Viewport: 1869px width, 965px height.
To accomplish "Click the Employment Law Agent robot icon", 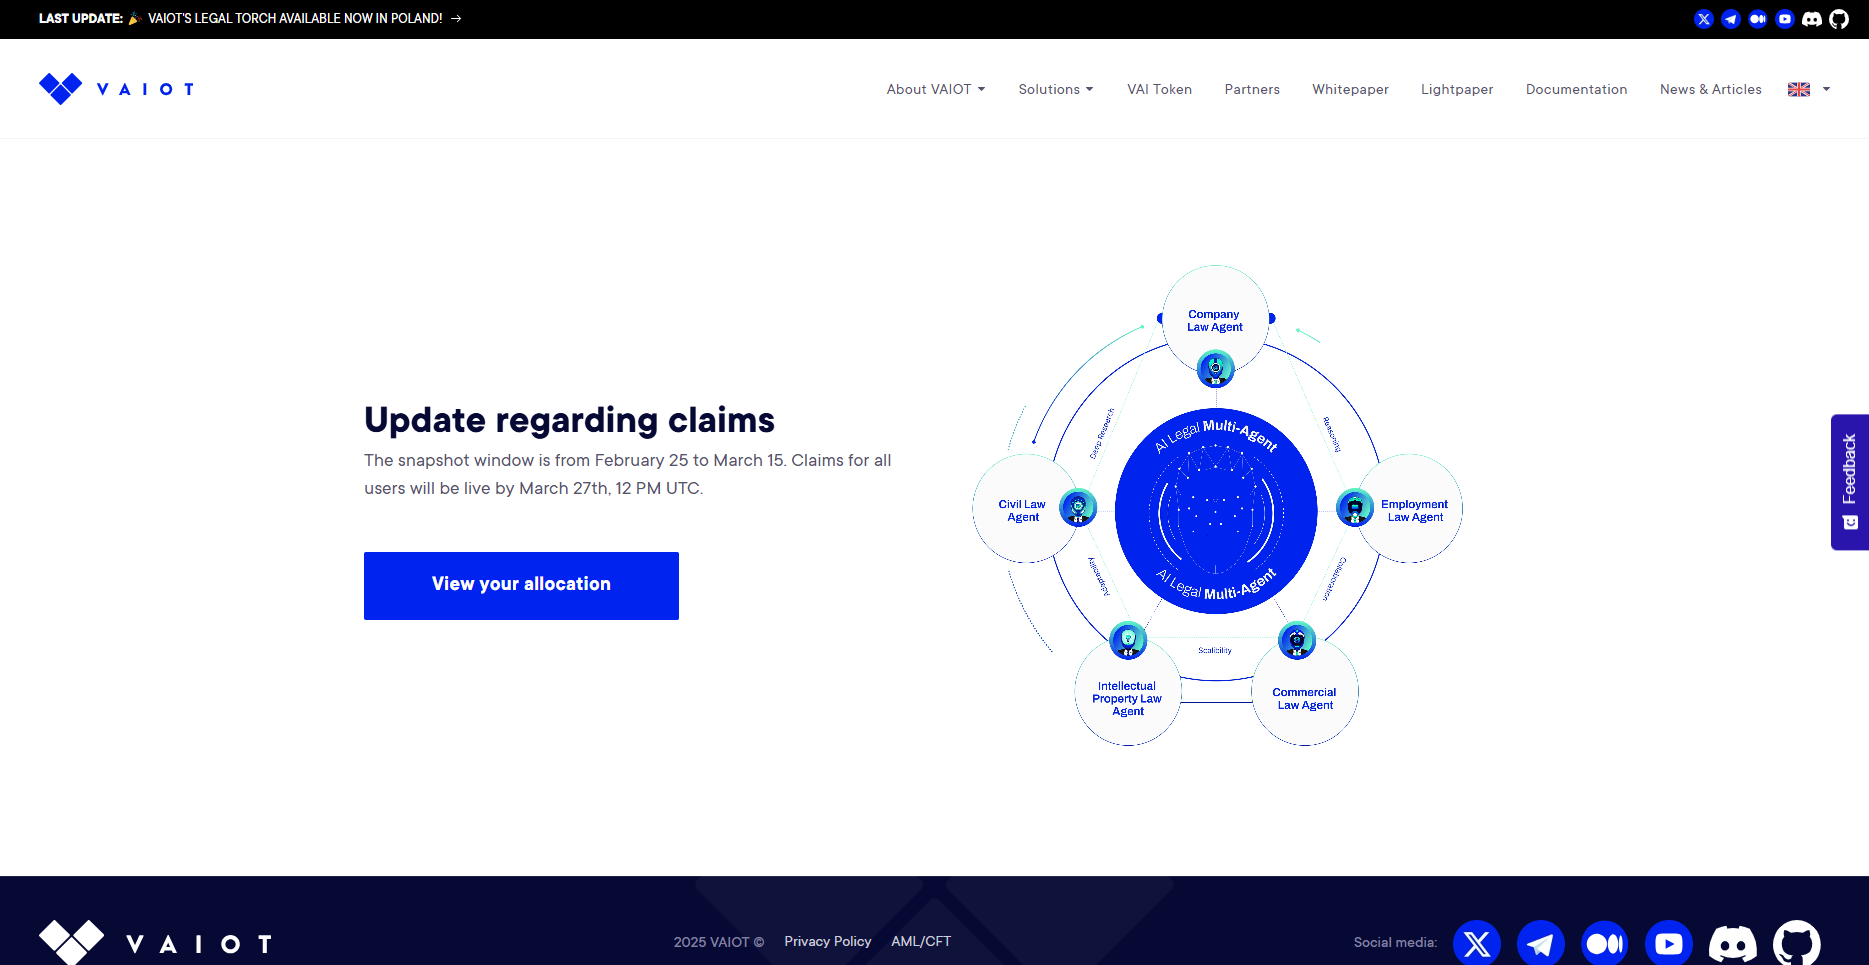I will (x=1355, y=508).
